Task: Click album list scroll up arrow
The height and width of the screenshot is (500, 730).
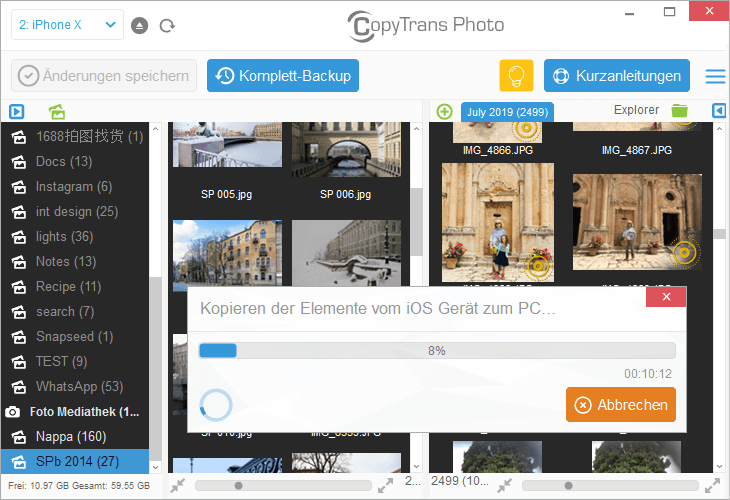Action: (x=155, y=128)
